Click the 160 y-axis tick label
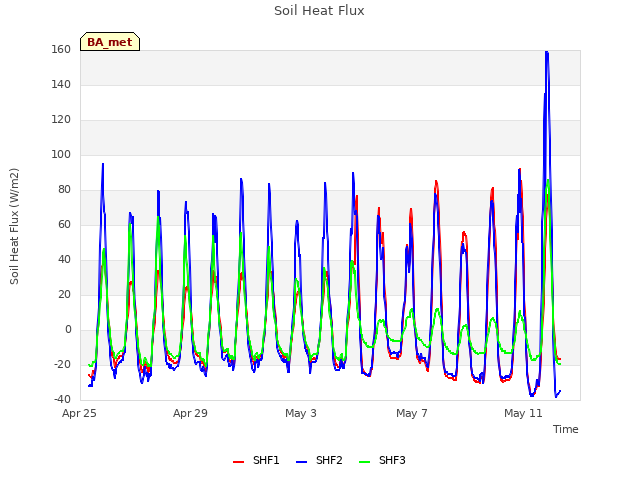Screen dimensions: 640x480 tap(61, 50)
